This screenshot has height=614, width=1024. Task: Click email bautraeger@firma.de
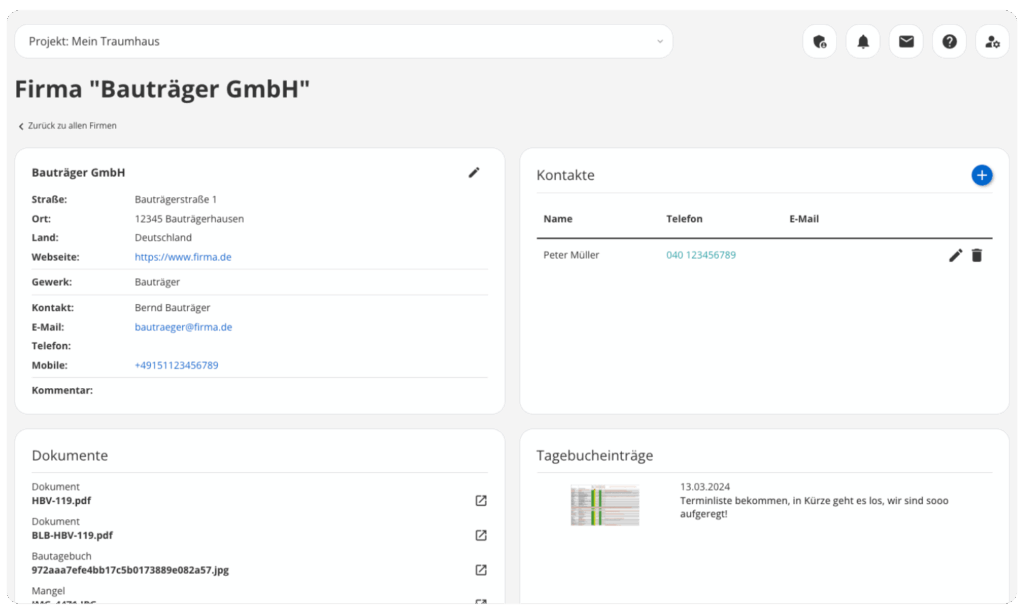pyautogui.click(x=183, y=327)
